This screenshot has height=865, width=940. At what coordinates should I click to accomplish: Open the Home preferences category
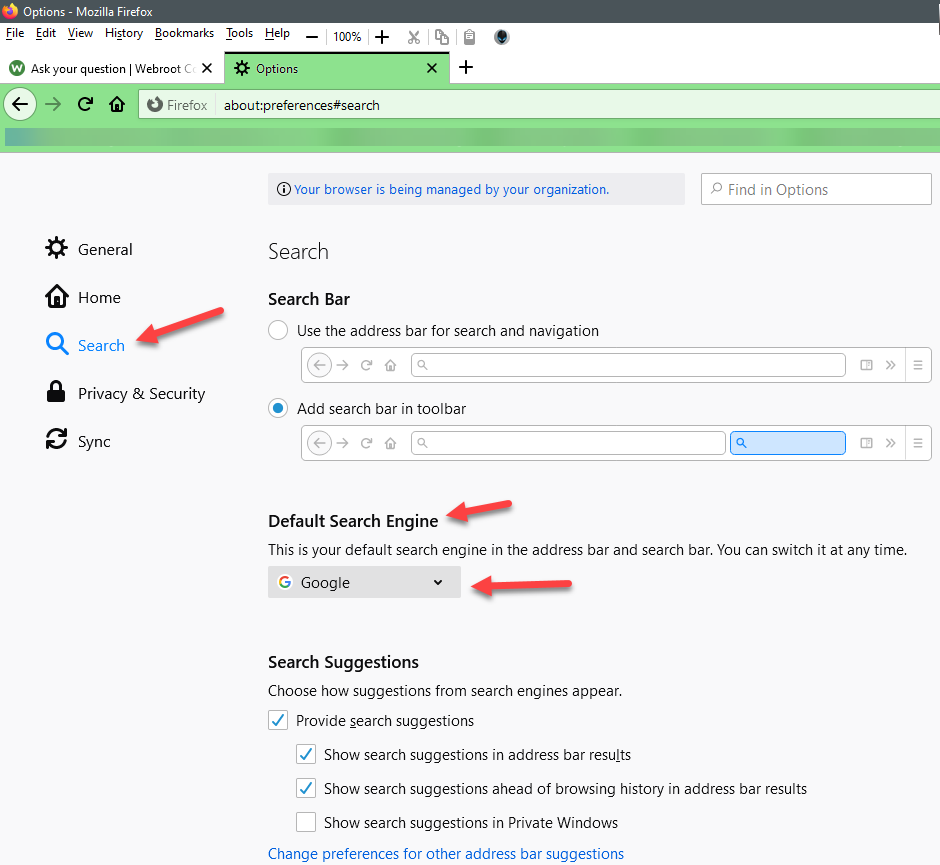[x=83, y=297]
